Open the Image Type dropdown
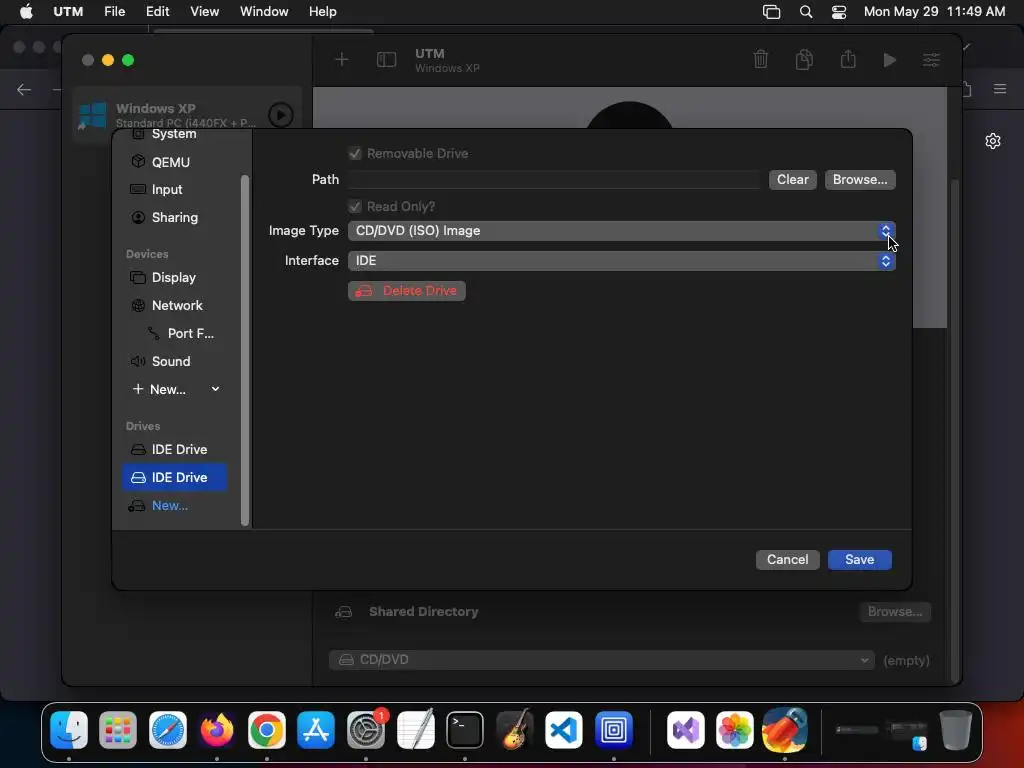This screenshot has height=768, width=1024. pos(622,231)
